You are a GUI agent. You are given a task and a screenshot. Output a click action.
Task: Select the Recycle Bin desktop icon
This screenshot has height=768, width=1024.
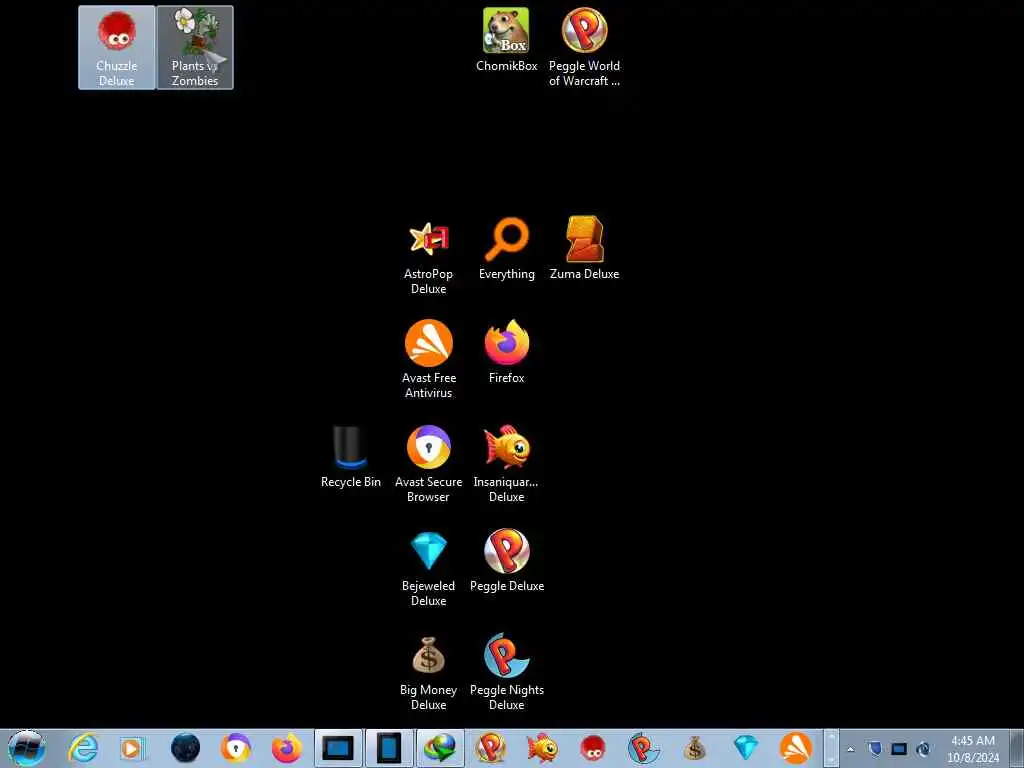click(350, 456)
